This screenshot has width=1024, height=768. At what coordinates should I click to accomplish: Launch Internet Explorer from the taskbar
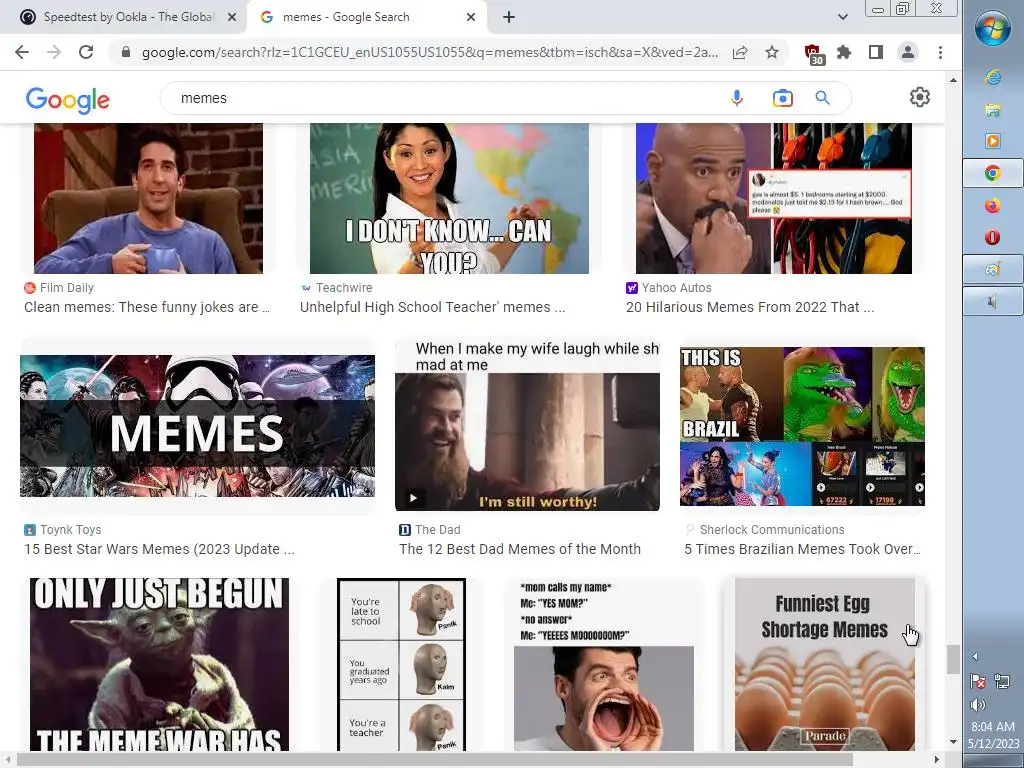coord(993,77)
